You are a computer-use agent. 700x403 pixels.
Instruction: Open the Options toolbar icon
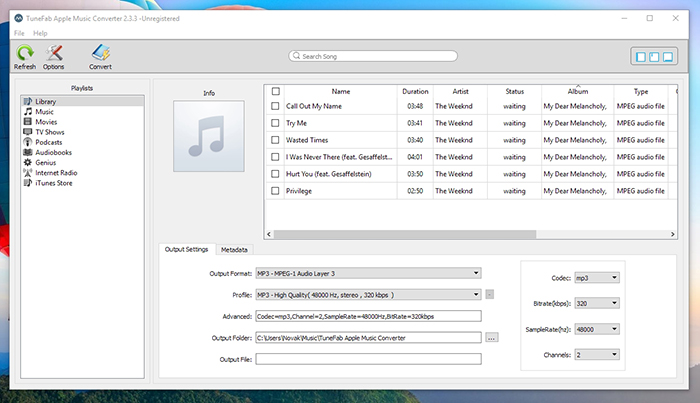tap(54, 54)
